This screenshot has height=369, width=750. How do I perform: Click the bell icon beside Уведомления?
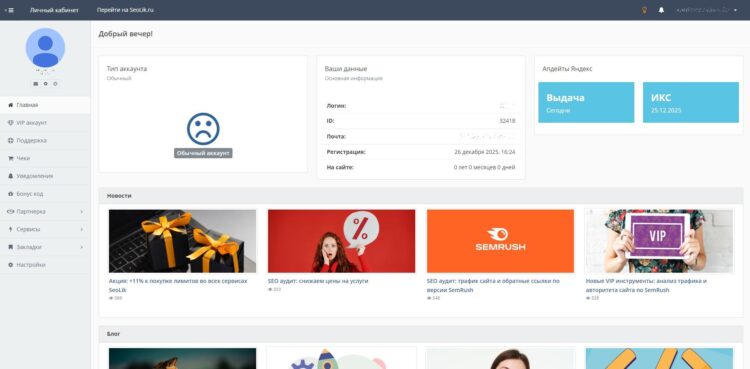click(x=11, y=176)
